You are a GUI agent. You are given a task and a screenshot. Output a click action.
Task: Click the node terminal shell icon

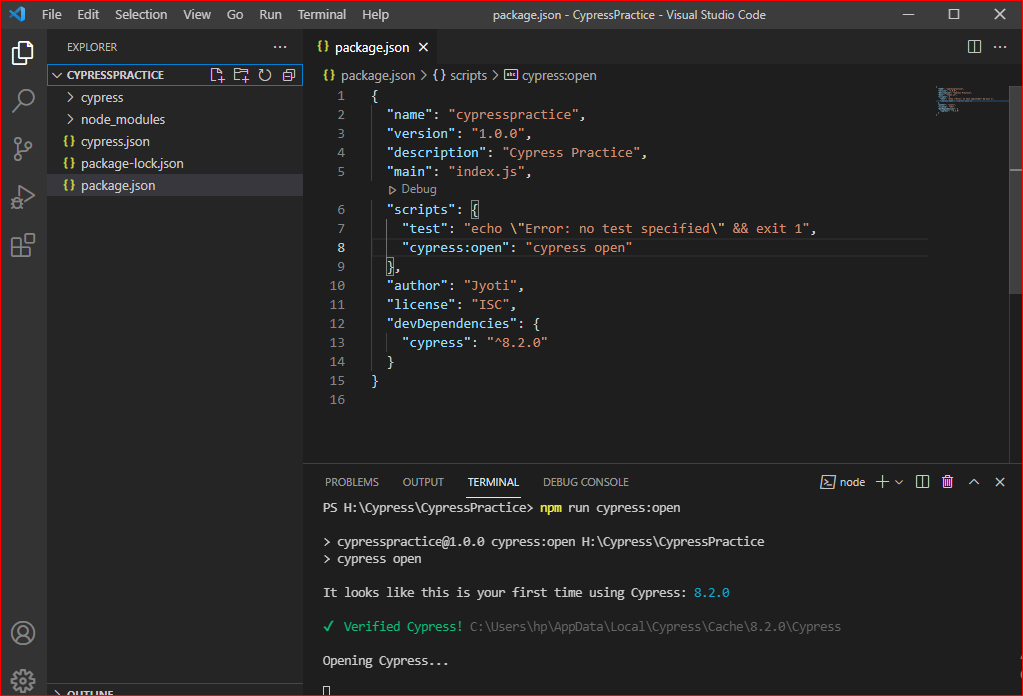827,482
